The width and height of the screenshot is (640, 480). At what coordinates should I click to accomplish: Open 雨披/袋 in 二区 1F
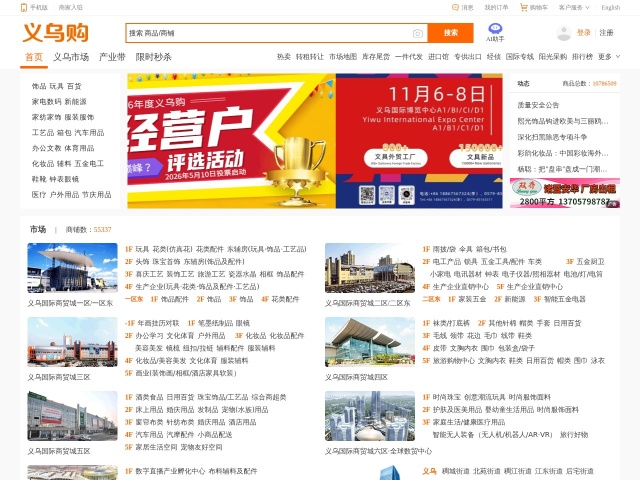click(x=442, y=249)
